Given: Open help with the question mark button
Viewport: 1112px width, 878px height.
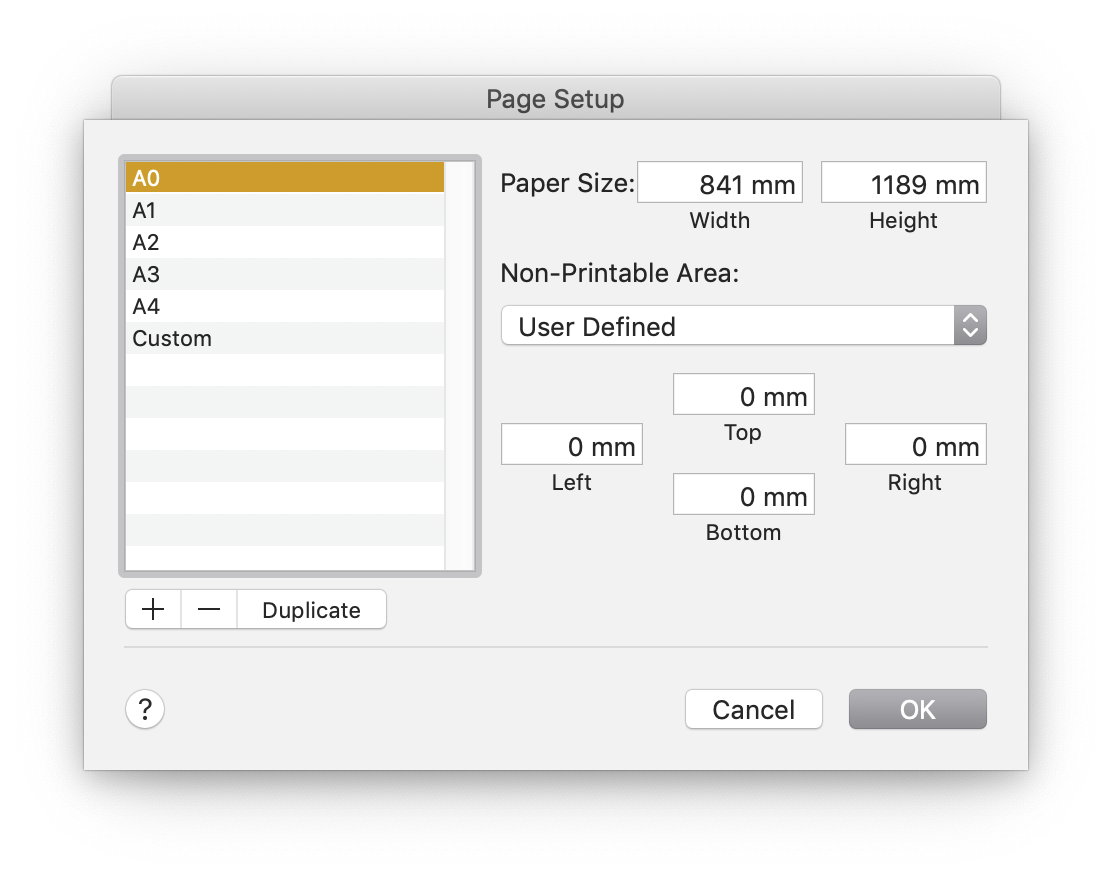Looking at the screenshot, I should pos(145,709).
